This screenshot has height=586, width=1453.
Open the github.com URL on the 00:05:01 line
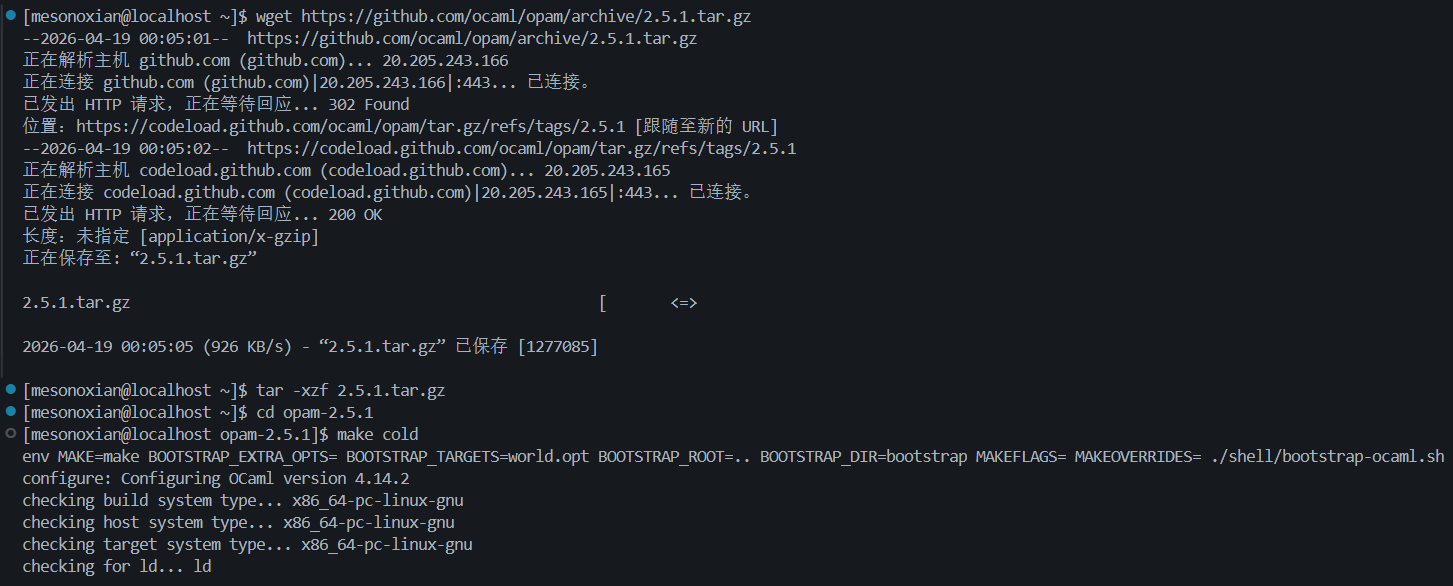tap(472, 38)
